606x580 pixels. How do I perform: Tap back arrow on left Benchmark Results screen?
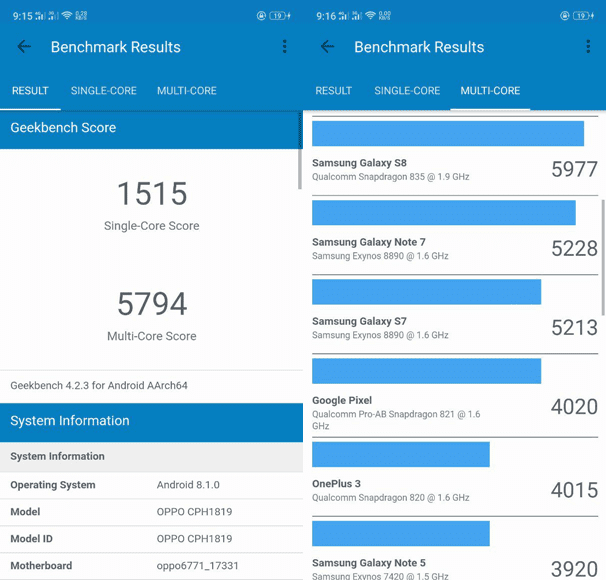point(24,47)
